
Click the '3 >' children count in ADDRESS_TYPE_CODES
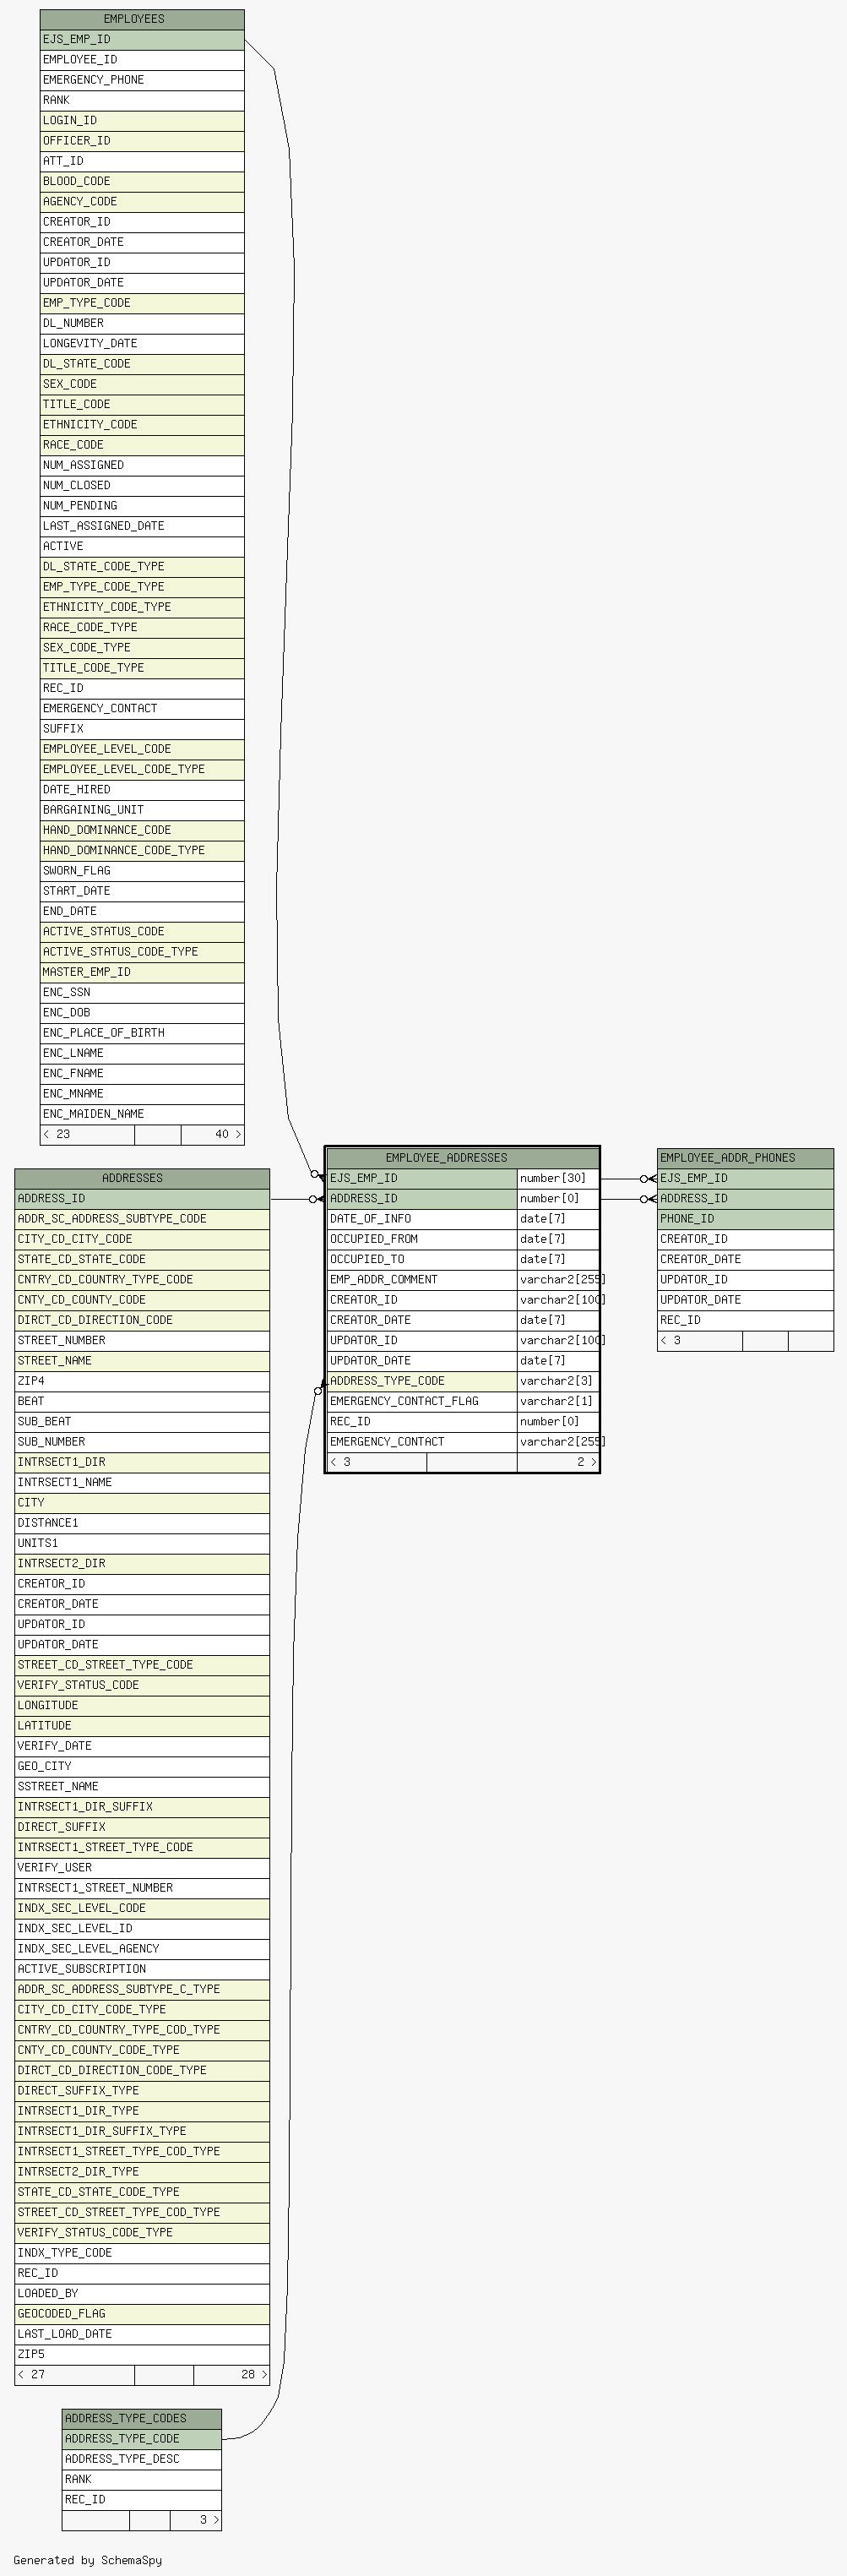tap(196, 2520)
